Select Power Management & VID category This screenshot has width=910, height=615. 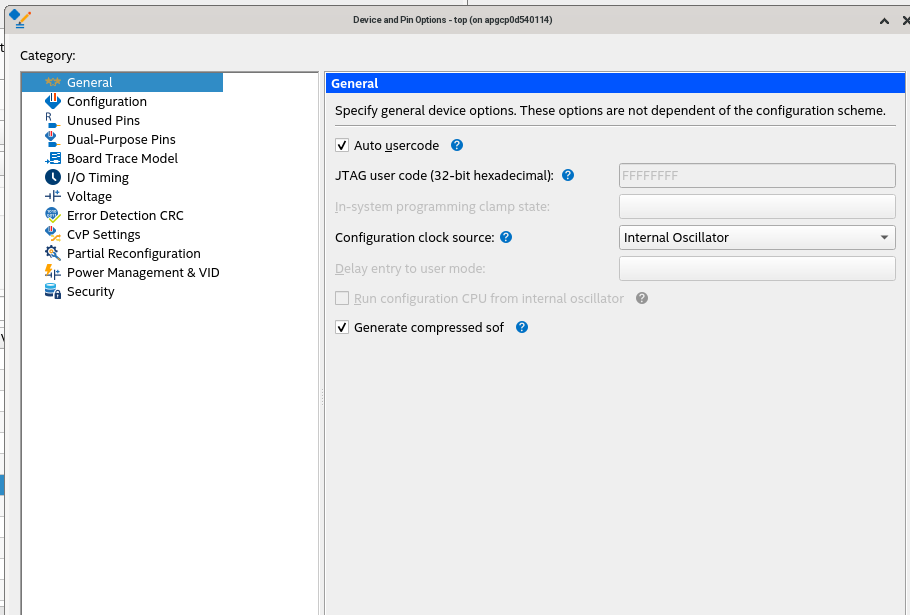pos(142,272)
